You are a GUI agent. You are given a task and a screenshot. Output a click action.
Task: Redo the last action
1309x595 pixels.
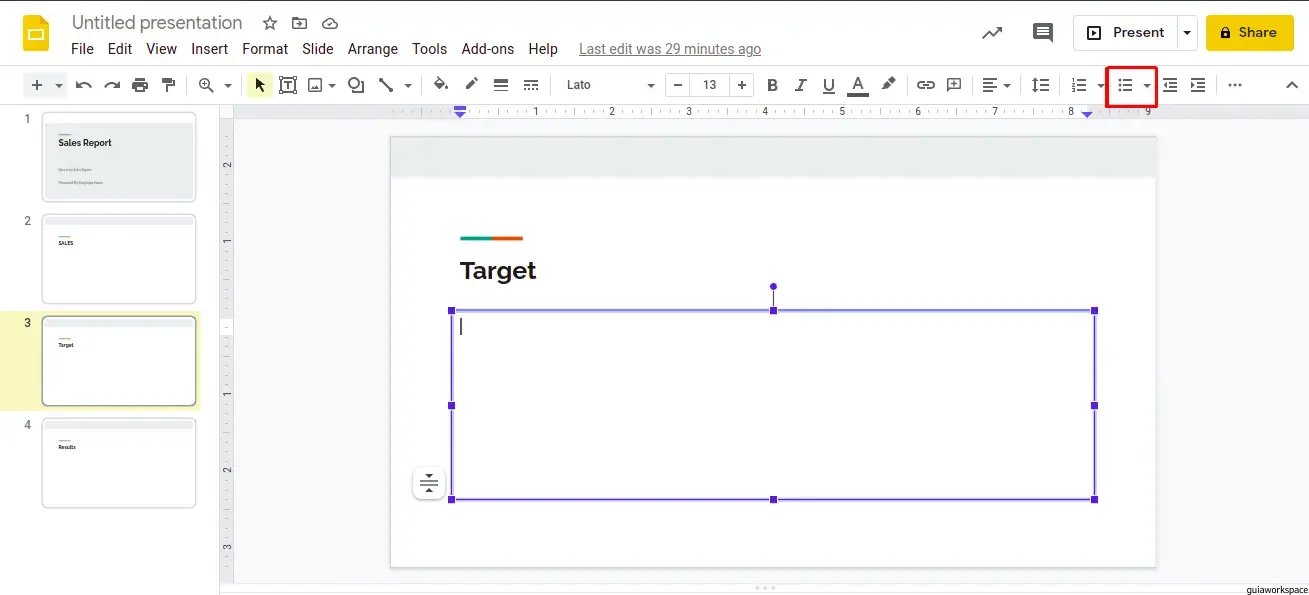coord(112,85)
